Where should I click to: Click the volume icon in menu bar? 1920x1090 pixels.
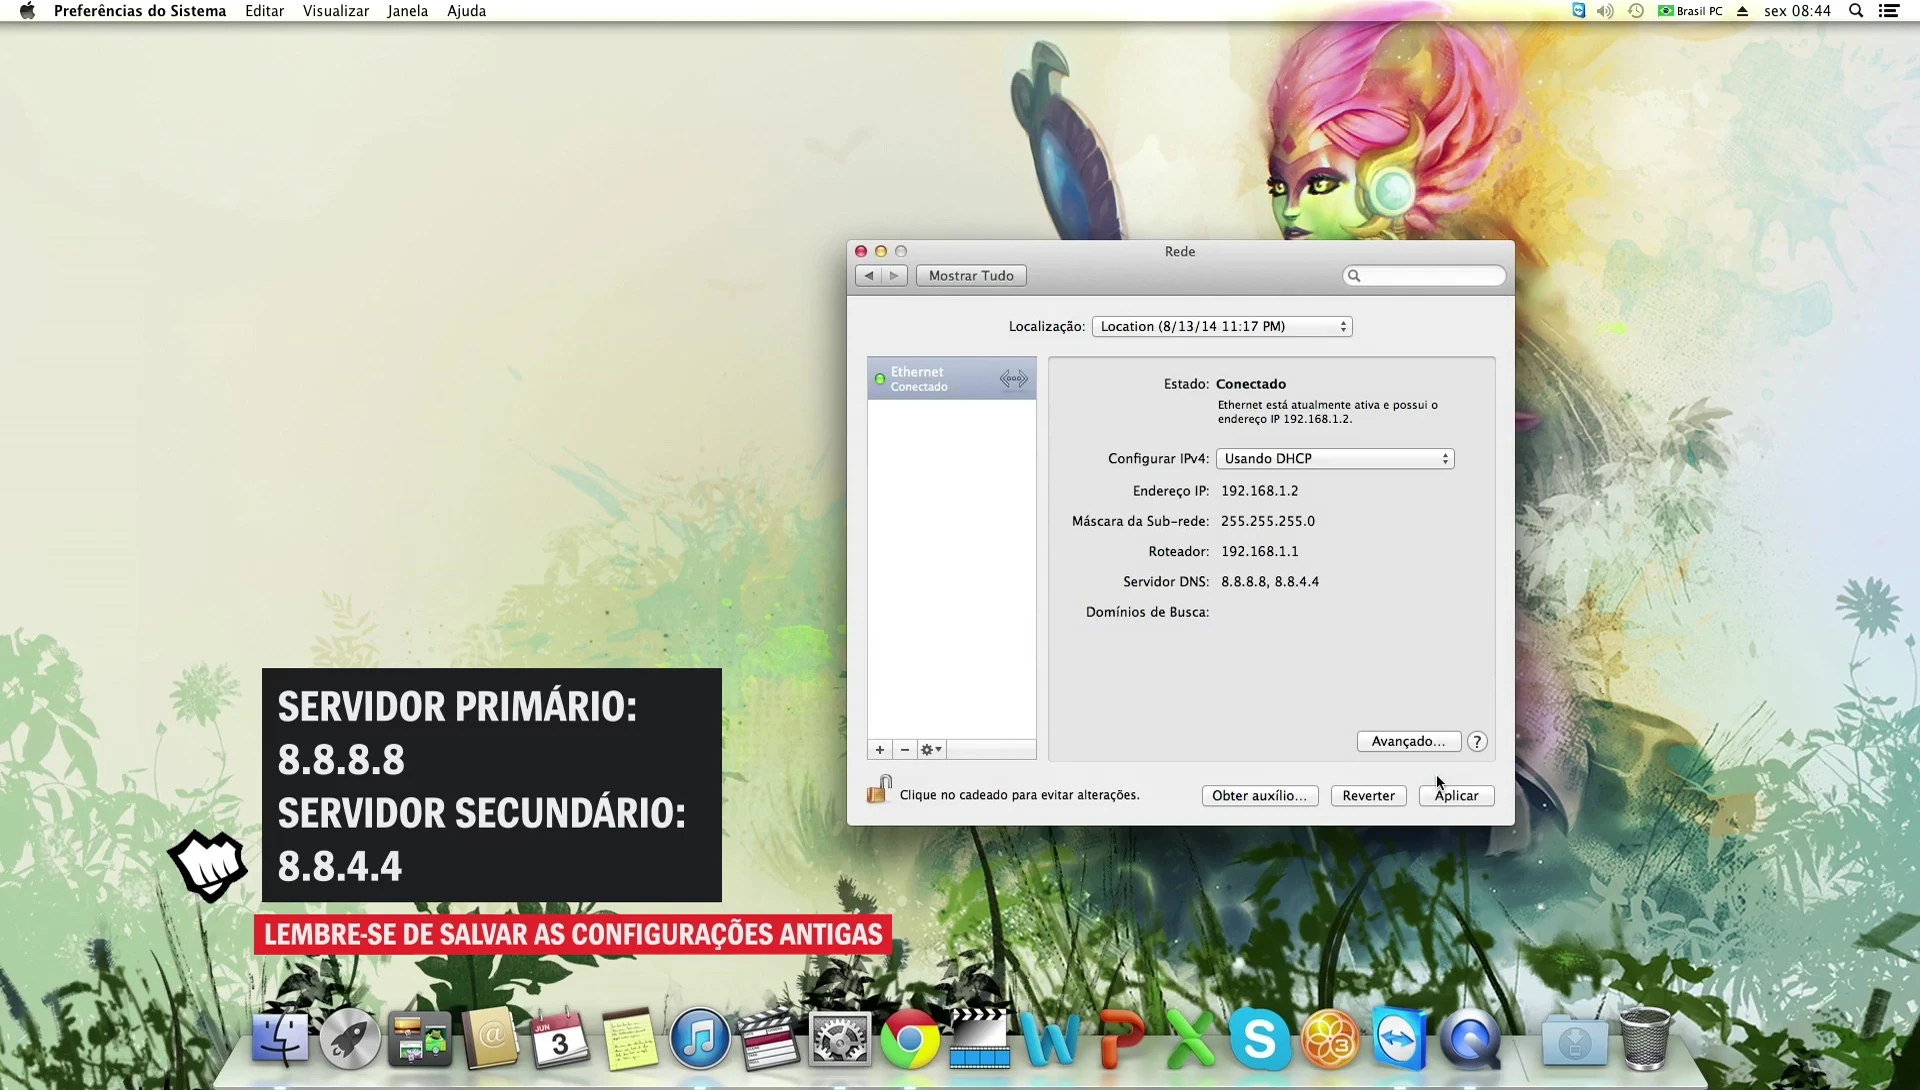1605,11
